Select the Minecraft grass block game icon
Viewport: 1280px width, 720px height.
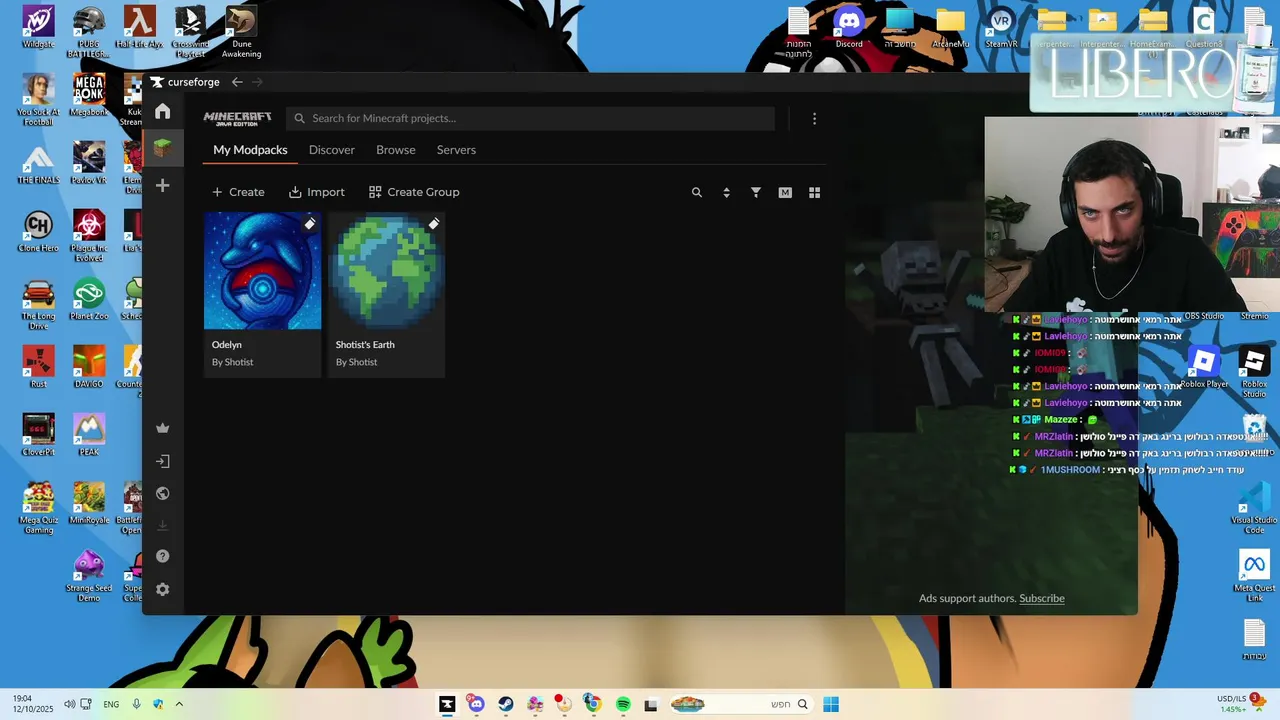pyautogui.click(x=162, y=148)
